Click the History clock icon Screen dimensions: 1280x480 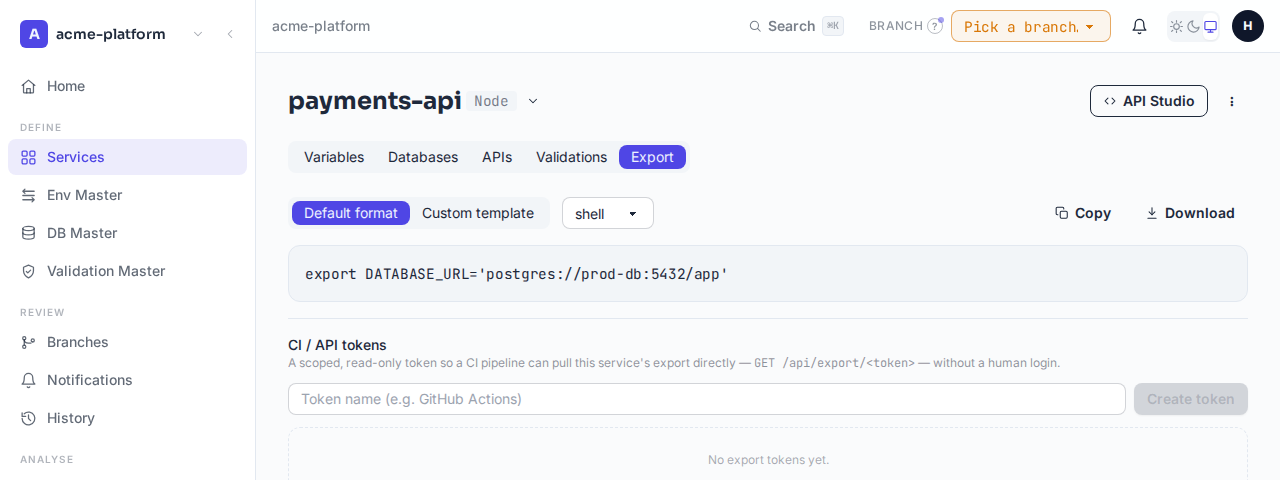pyautogui.click(x=28, y=418)
